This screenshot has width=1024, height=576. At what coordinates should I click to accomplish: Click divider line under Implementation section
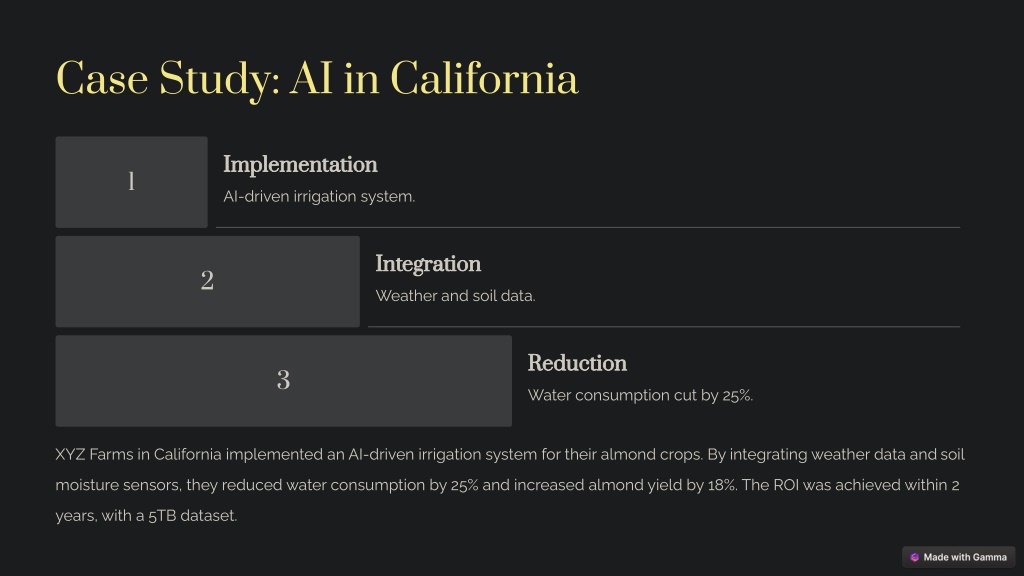coord(588,227)
